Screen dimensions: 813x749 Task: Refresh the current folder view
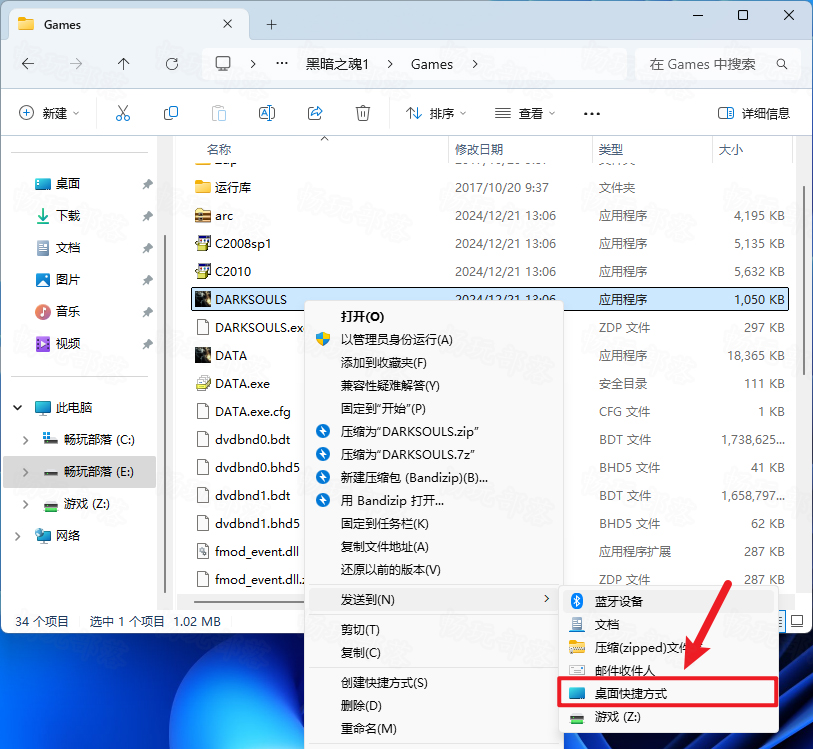(x=172, y=64)
